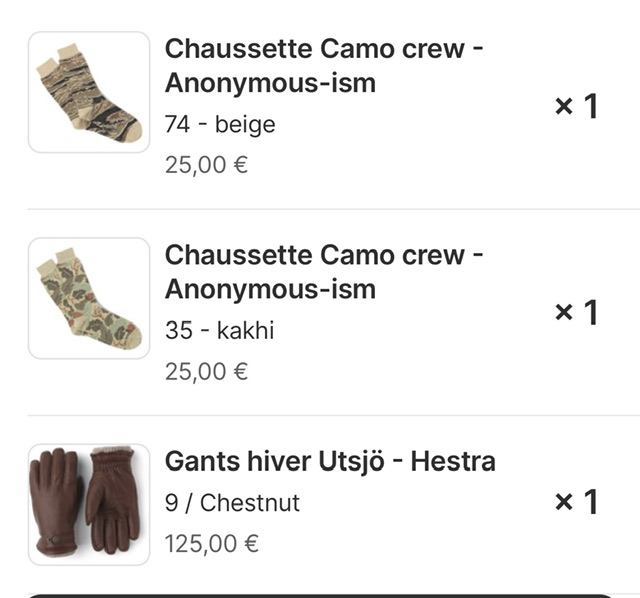Open the kakhi camo socks thumbnail
The image size is (640, 598).
pos(88,298)
